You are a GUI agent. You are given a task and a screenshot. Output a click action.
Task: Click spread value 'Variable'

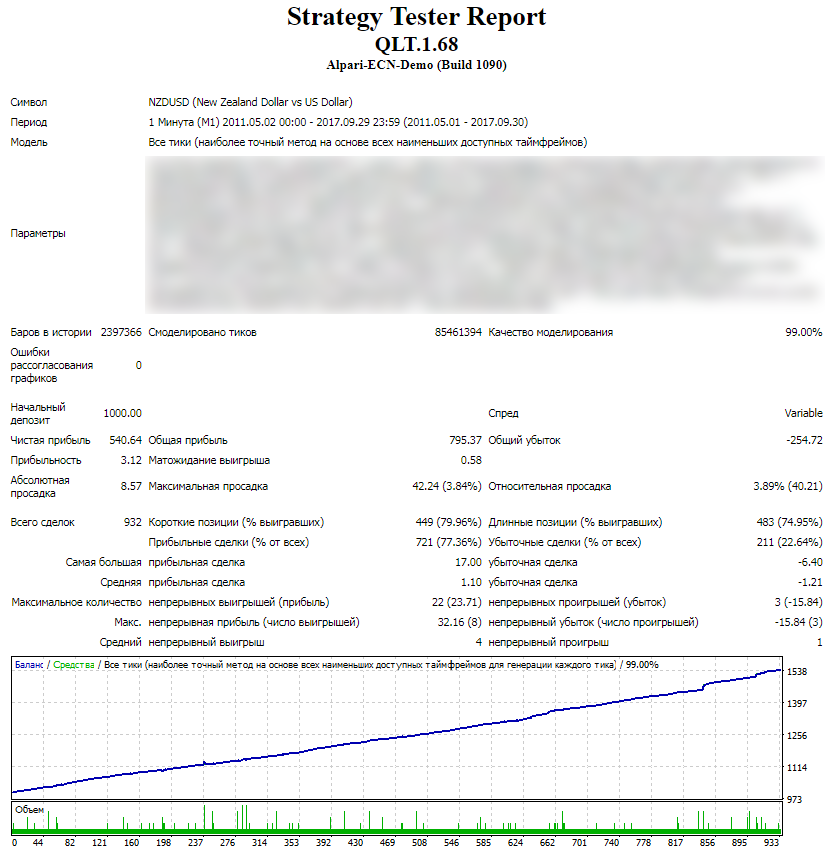click(803, 413)
